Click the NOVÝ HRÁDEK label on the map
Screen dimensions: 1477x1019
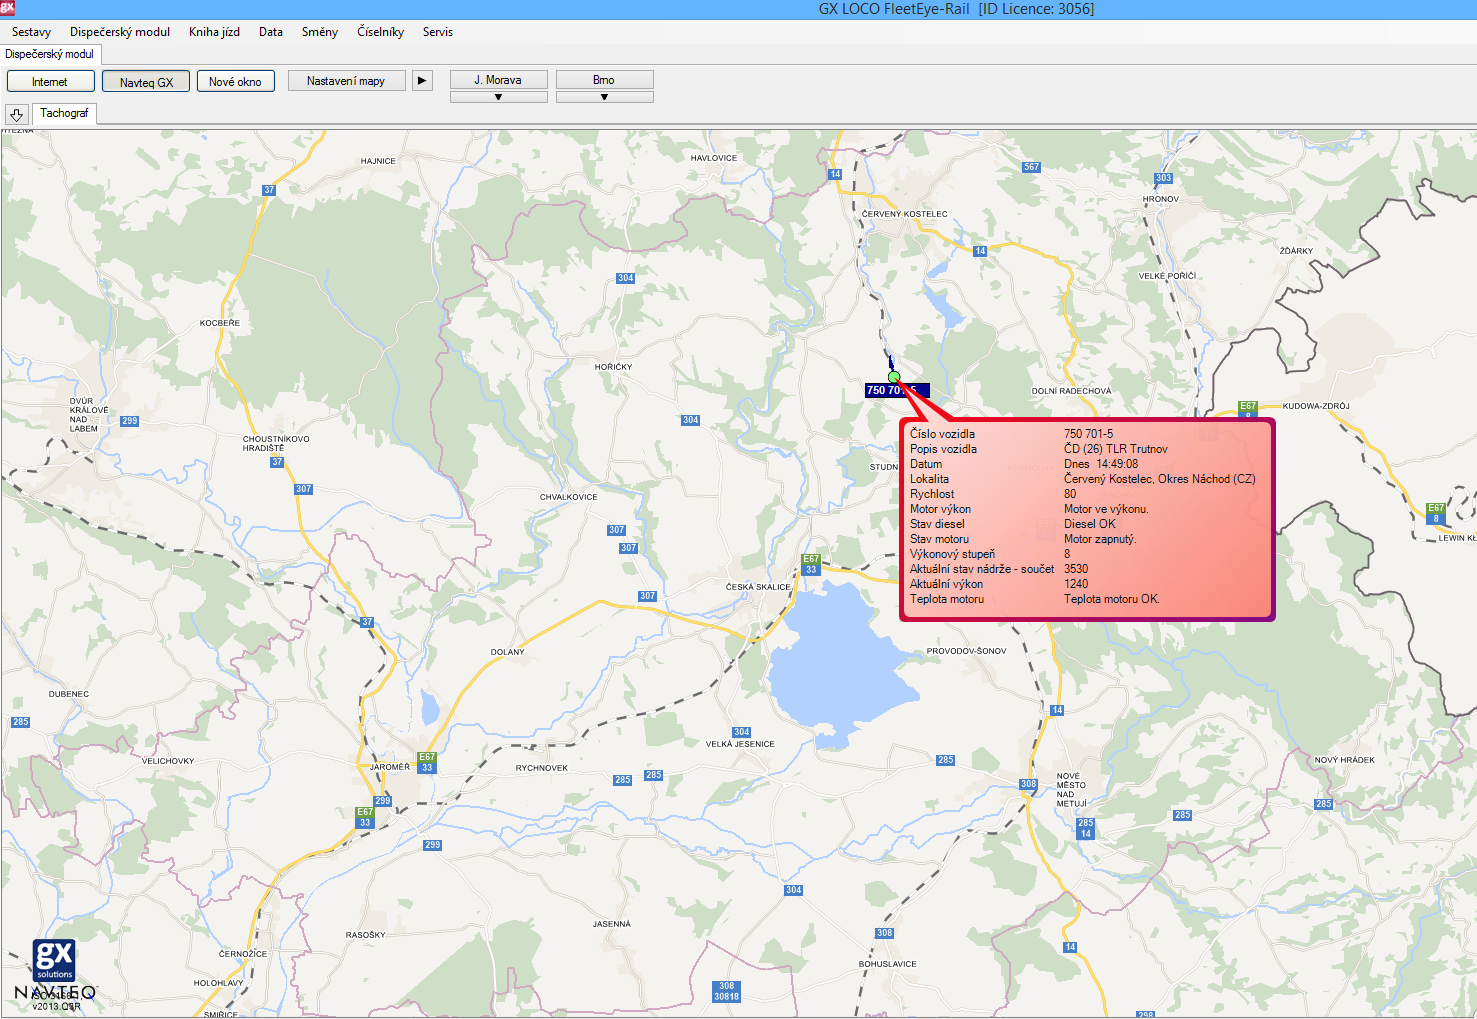point(1344,760)
